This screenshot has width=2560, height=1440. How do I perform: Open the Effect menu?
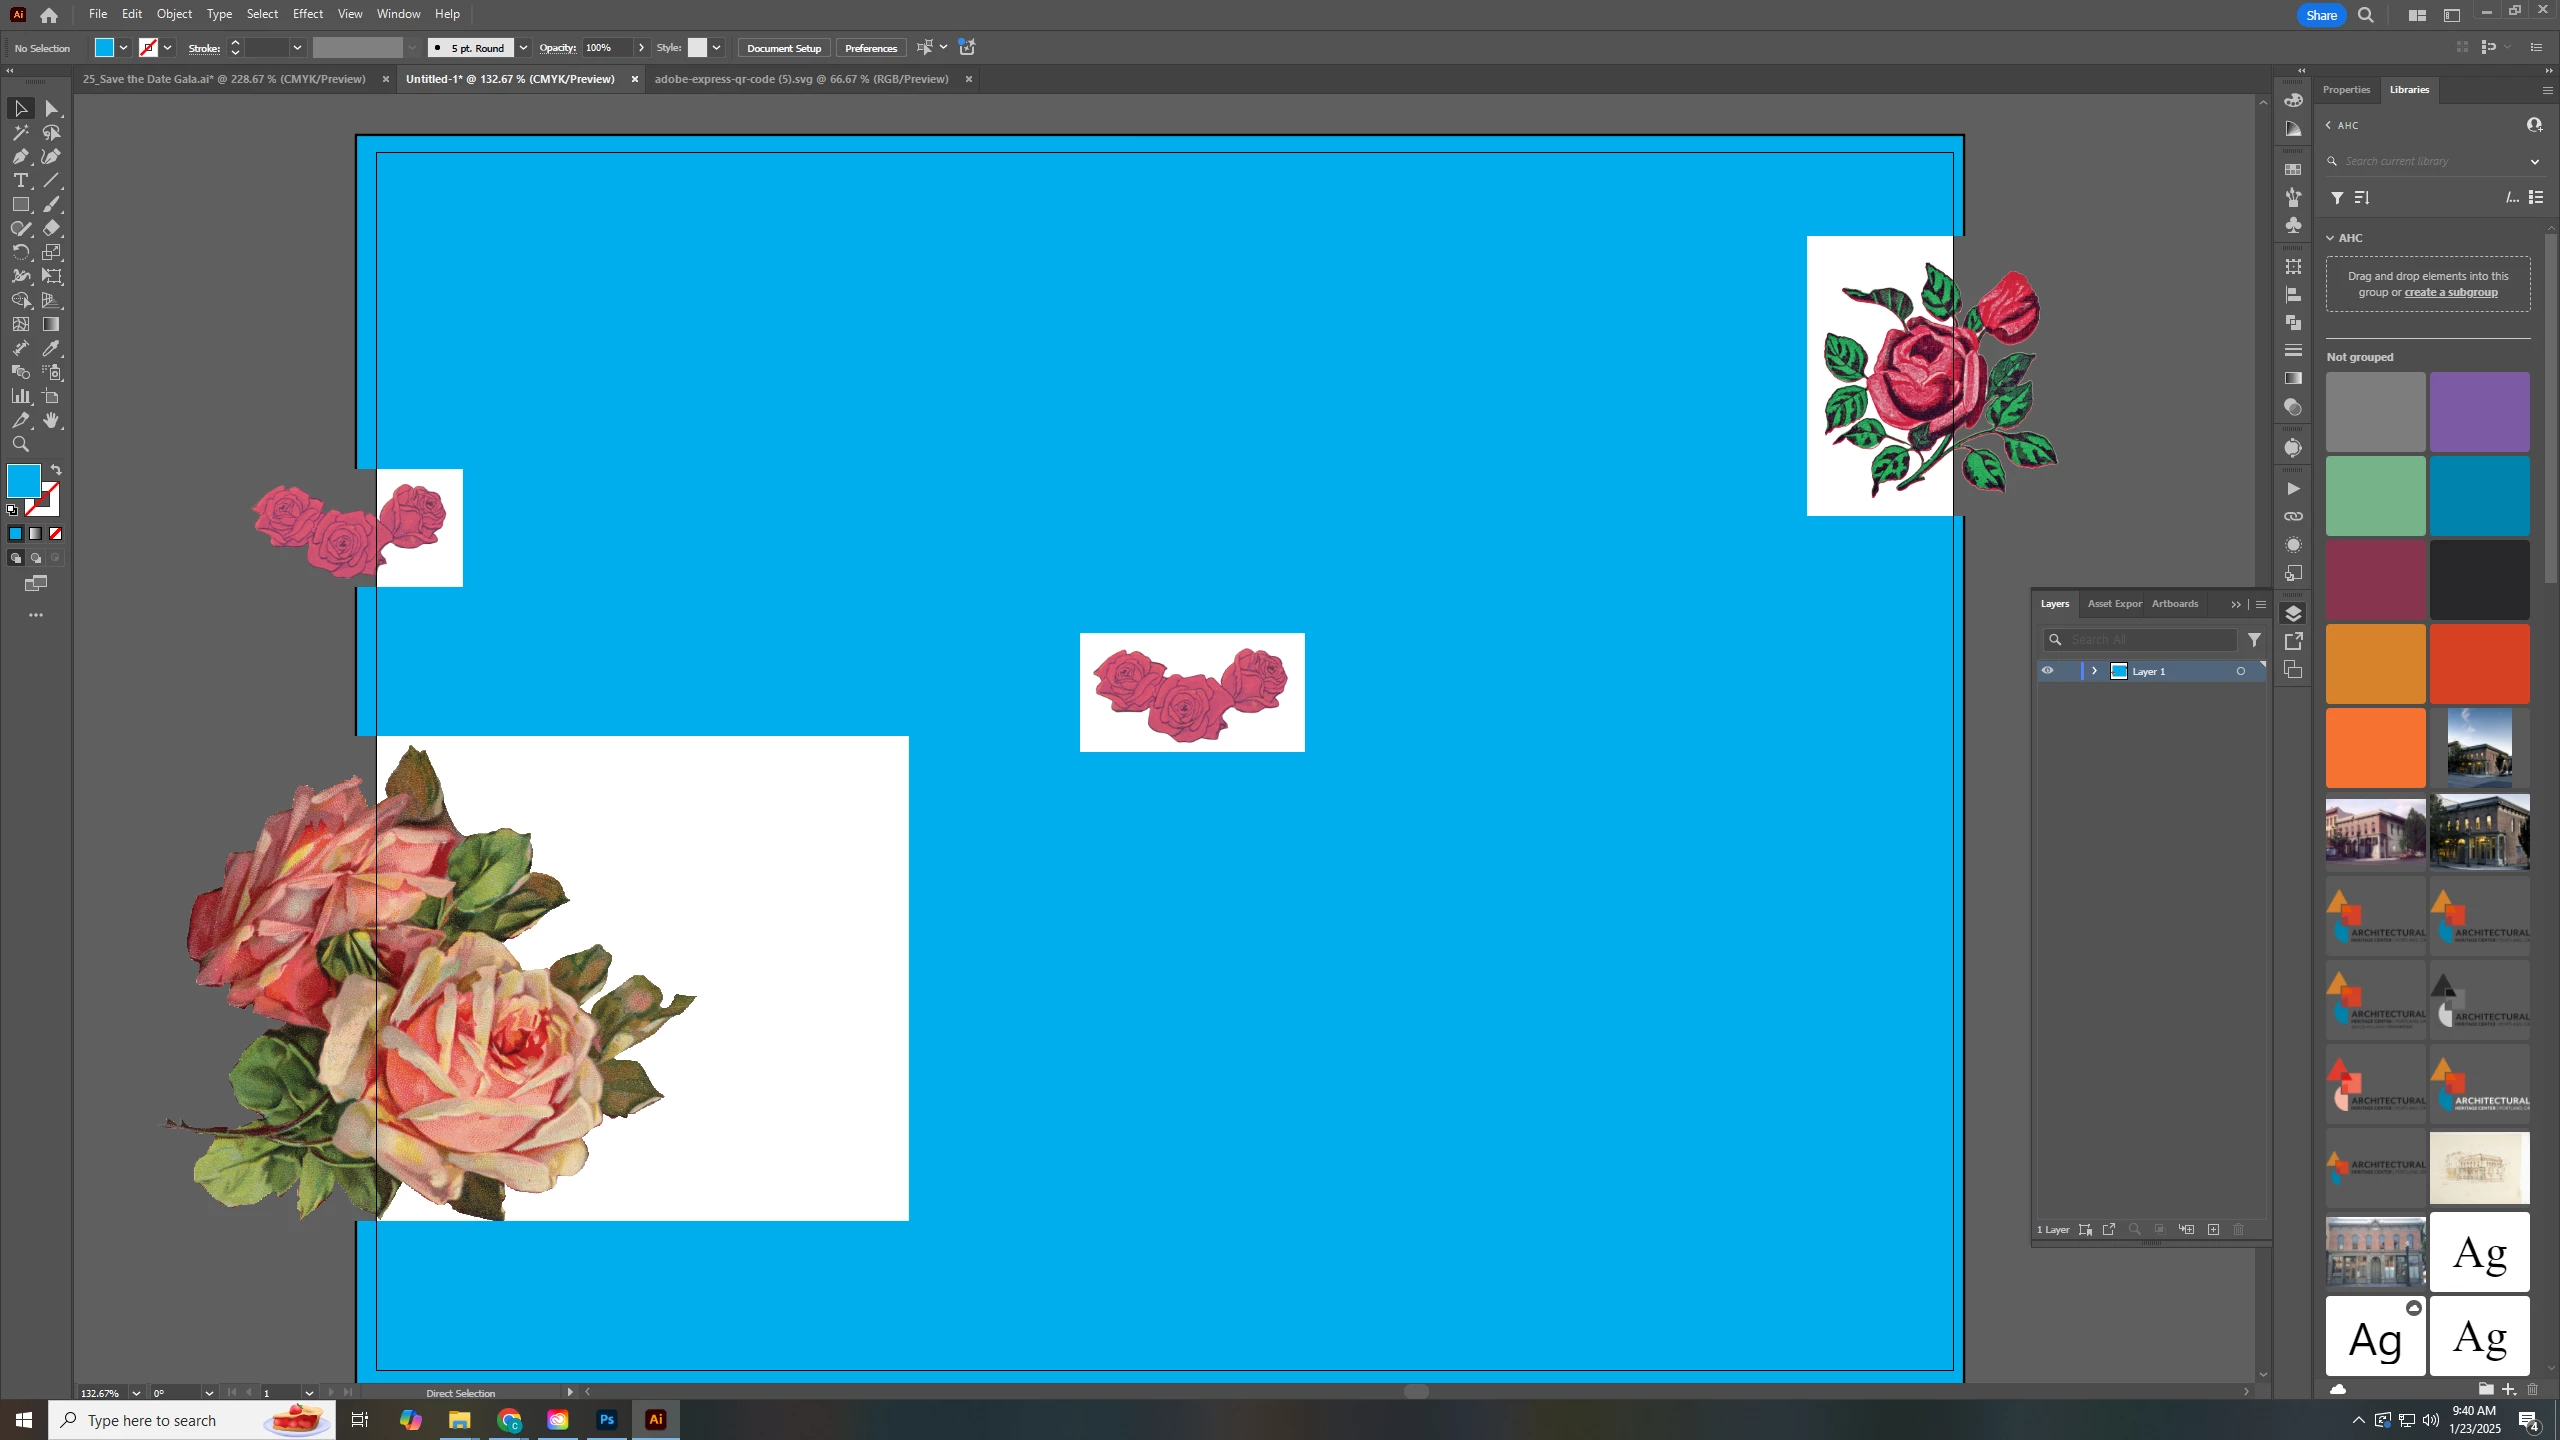click(x=307, y=14)
